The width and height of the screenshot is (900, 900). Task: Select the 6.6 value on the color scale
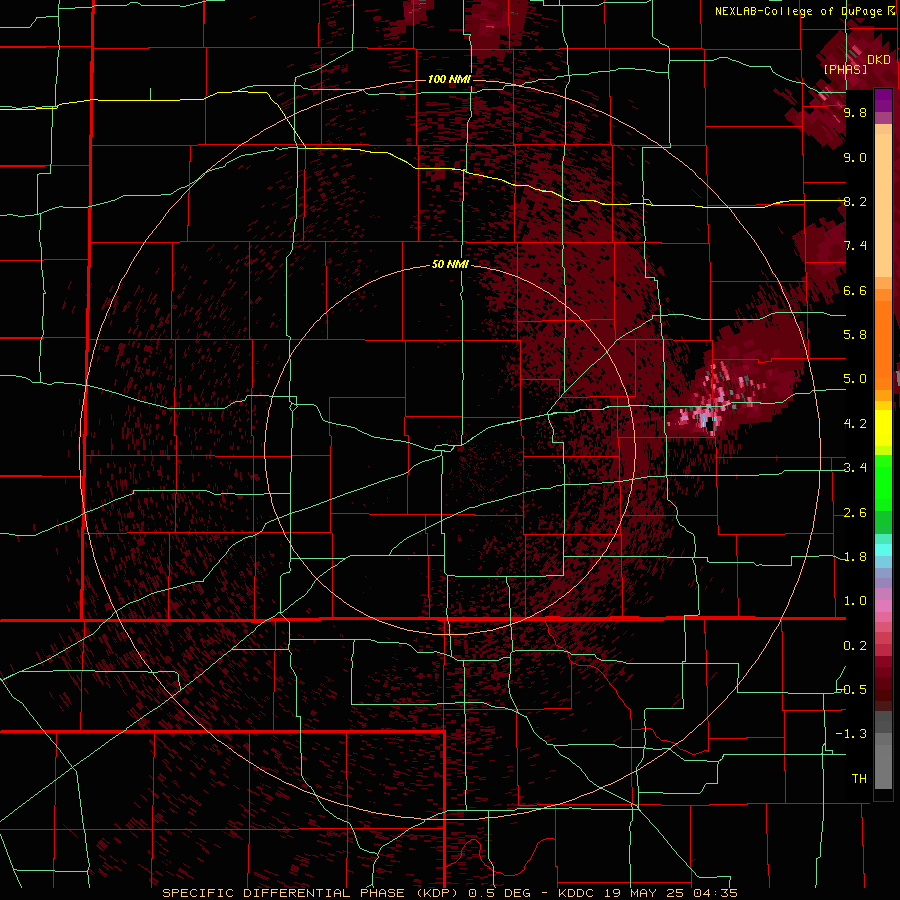click(855, 290)
